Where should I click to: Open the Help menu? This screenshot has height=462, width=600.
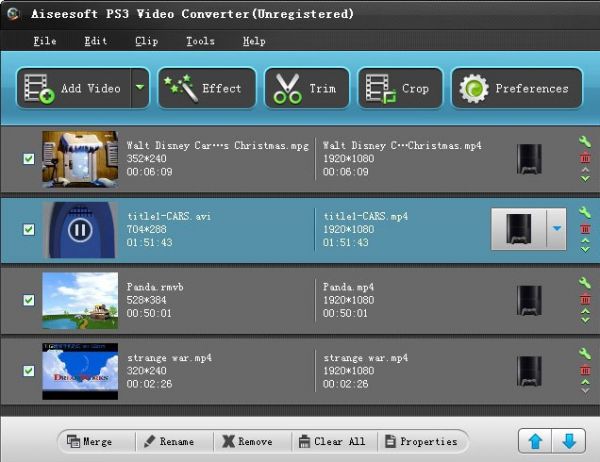254,41
